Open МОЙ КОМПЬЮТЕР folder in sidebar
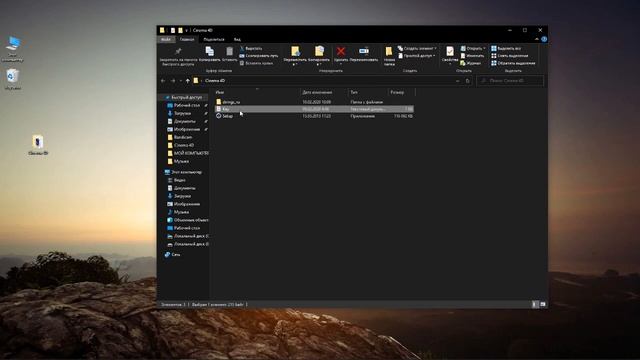Viewport: 640px width, 360px height. point(190,153)
